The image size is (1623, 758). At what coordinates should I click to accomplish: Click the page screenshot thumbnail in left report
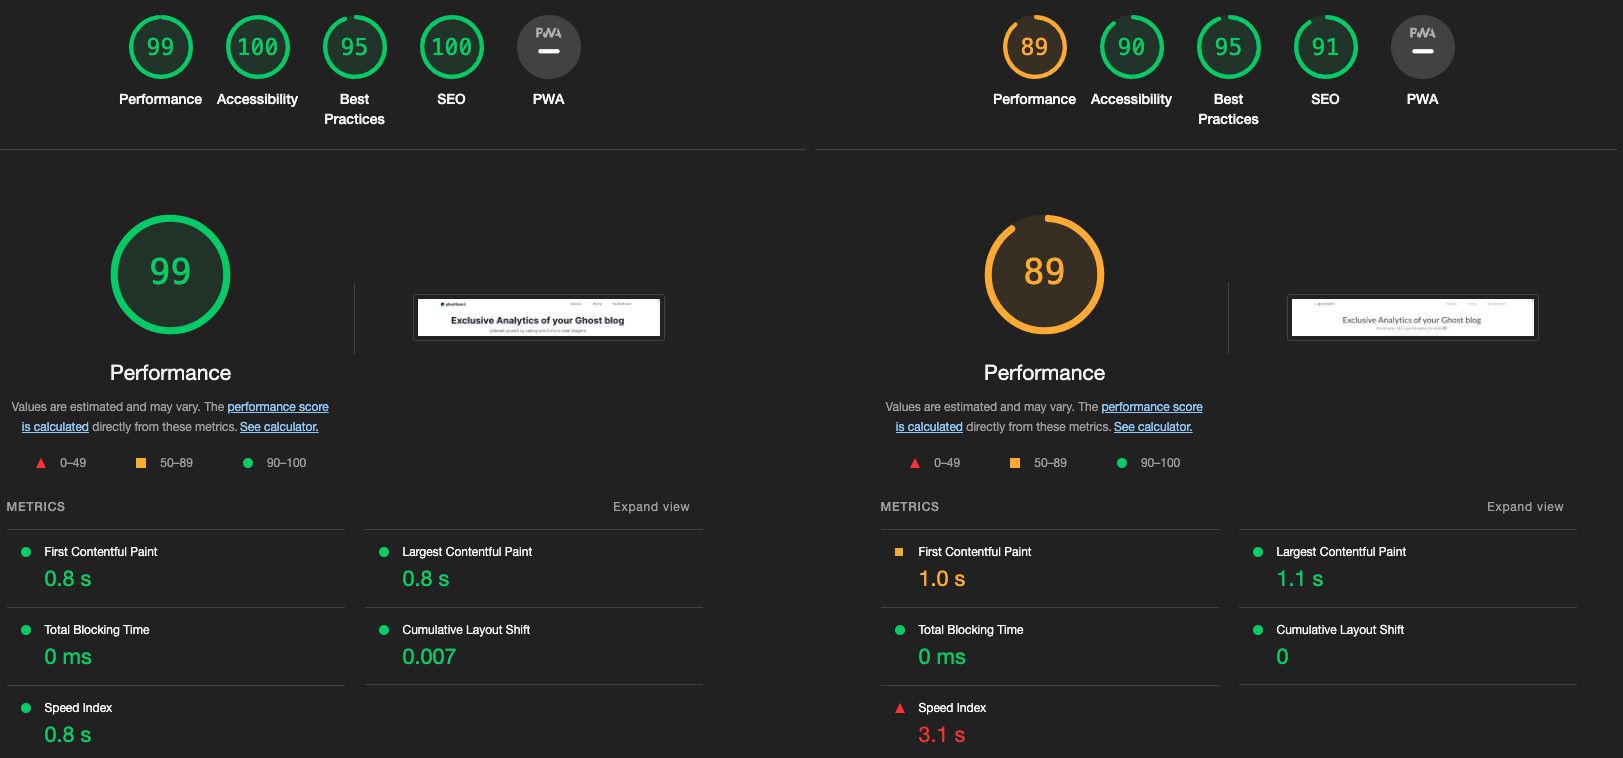(539, 318)
